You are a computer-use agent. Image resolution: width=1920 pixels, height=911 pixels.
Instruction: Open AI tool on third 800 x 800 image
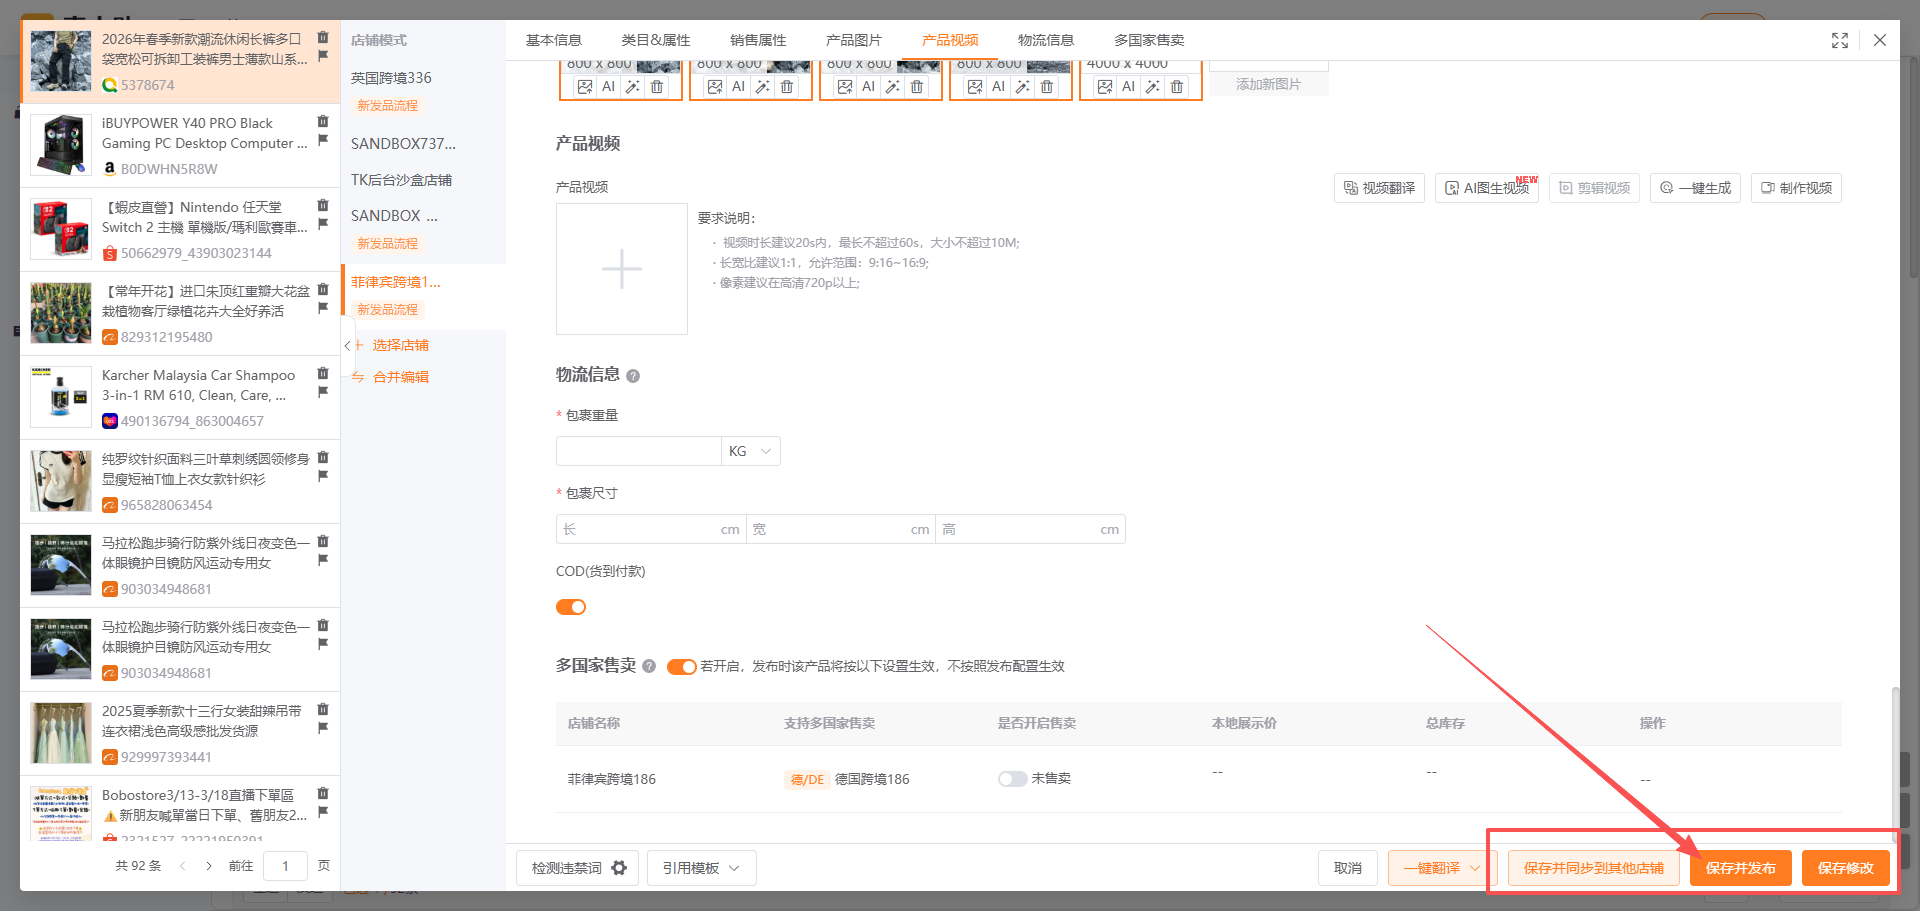tap(868, 87)
